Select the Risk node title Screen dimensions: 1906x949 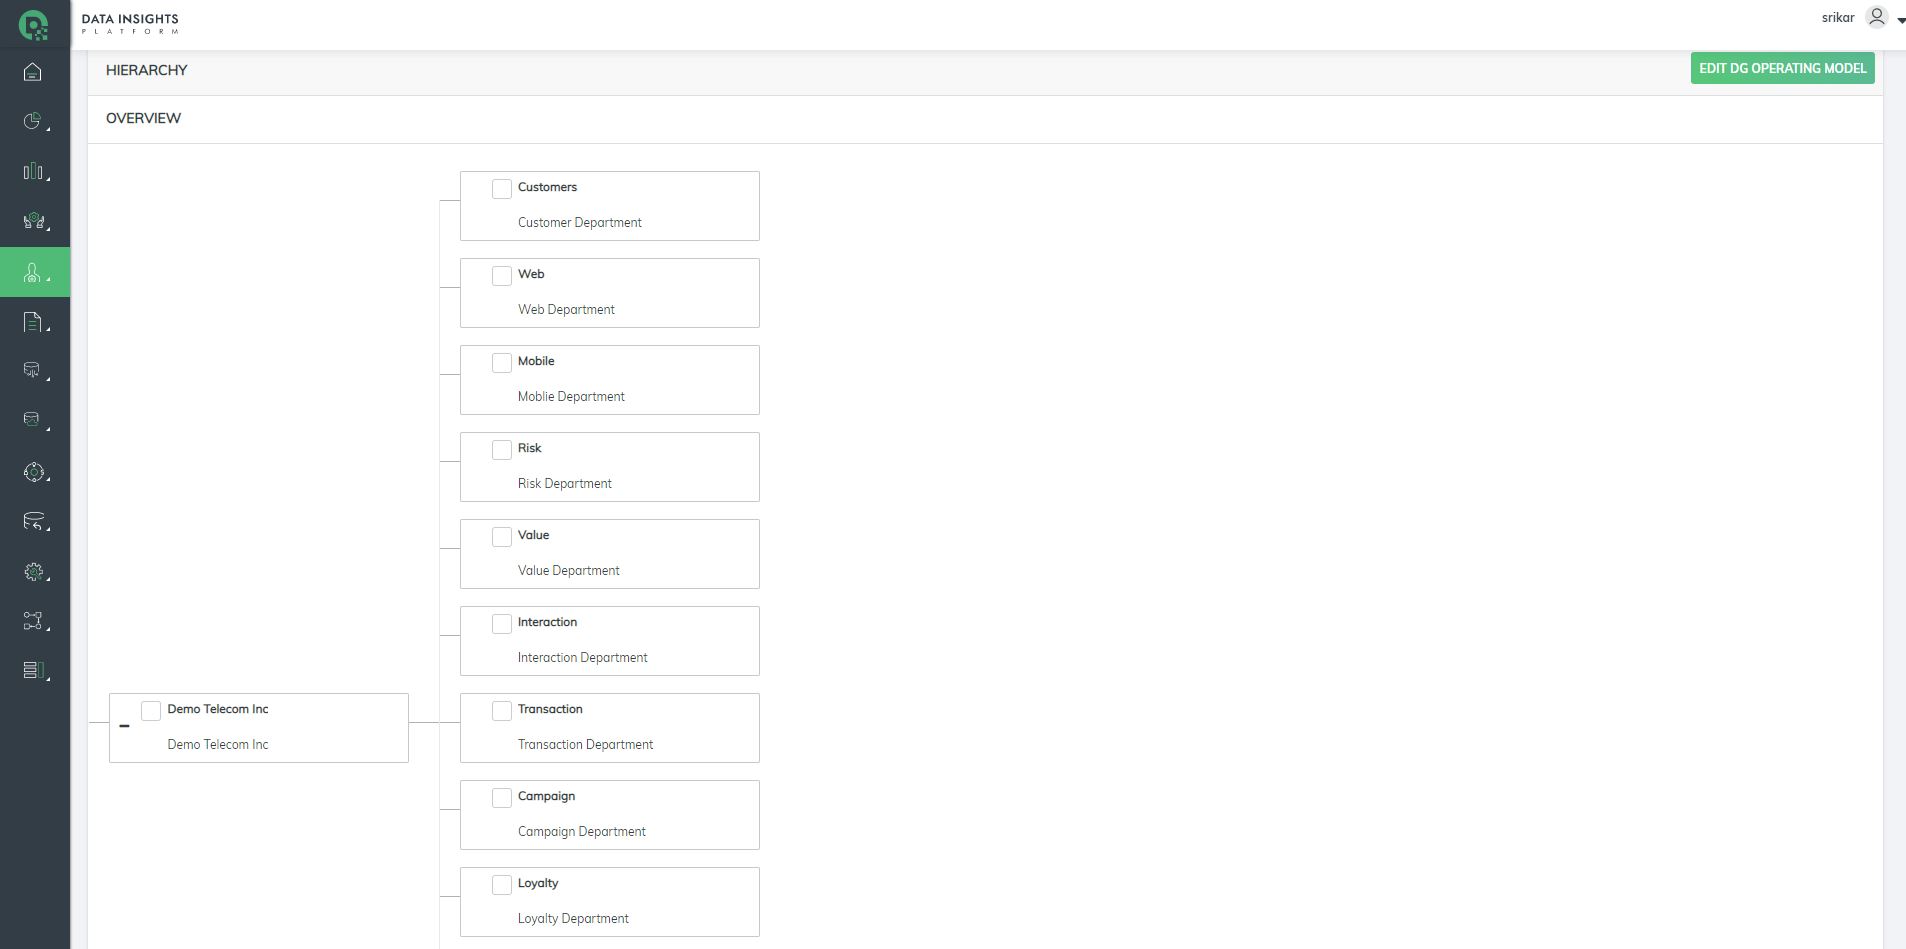click(529, 448)
